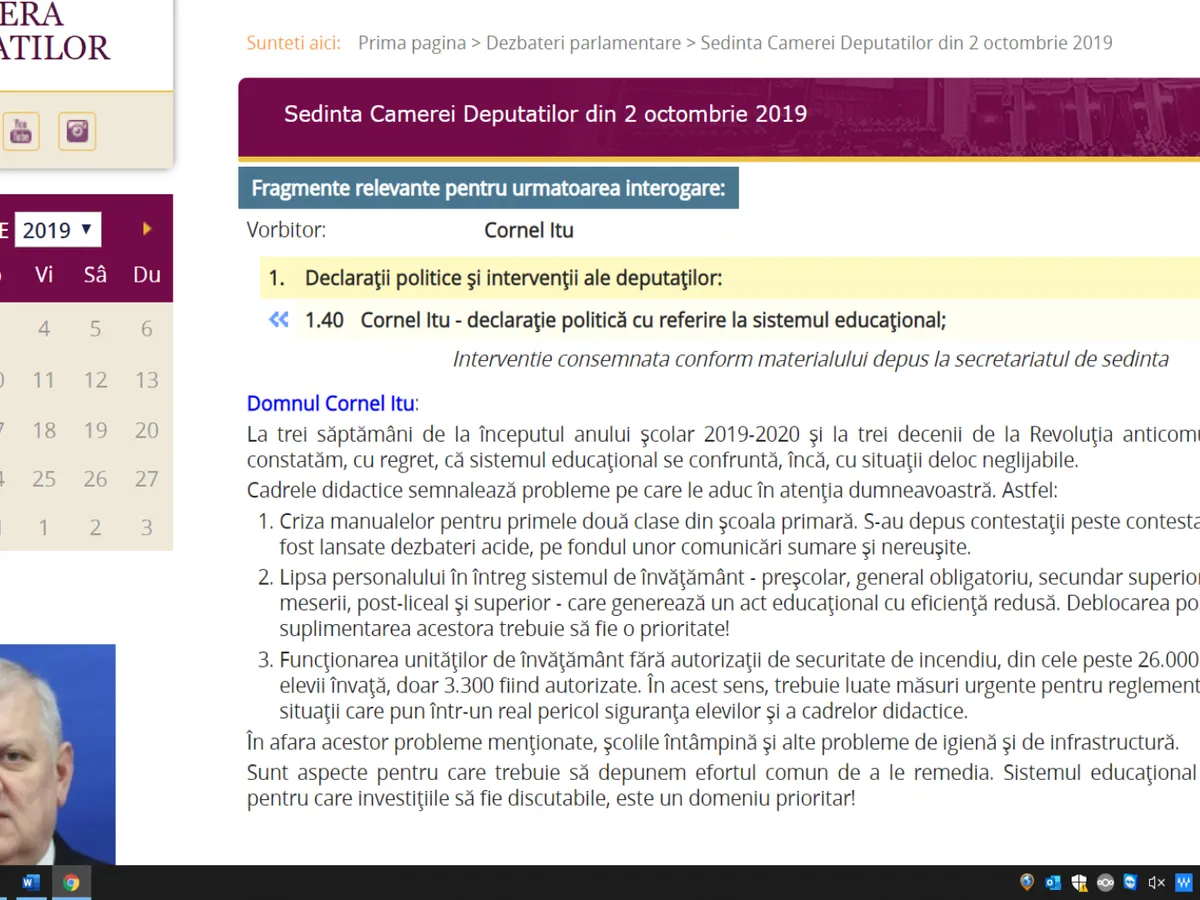1200x900 pixels.
Task: Open the Instagram social media icon
Action: point(77,131)
